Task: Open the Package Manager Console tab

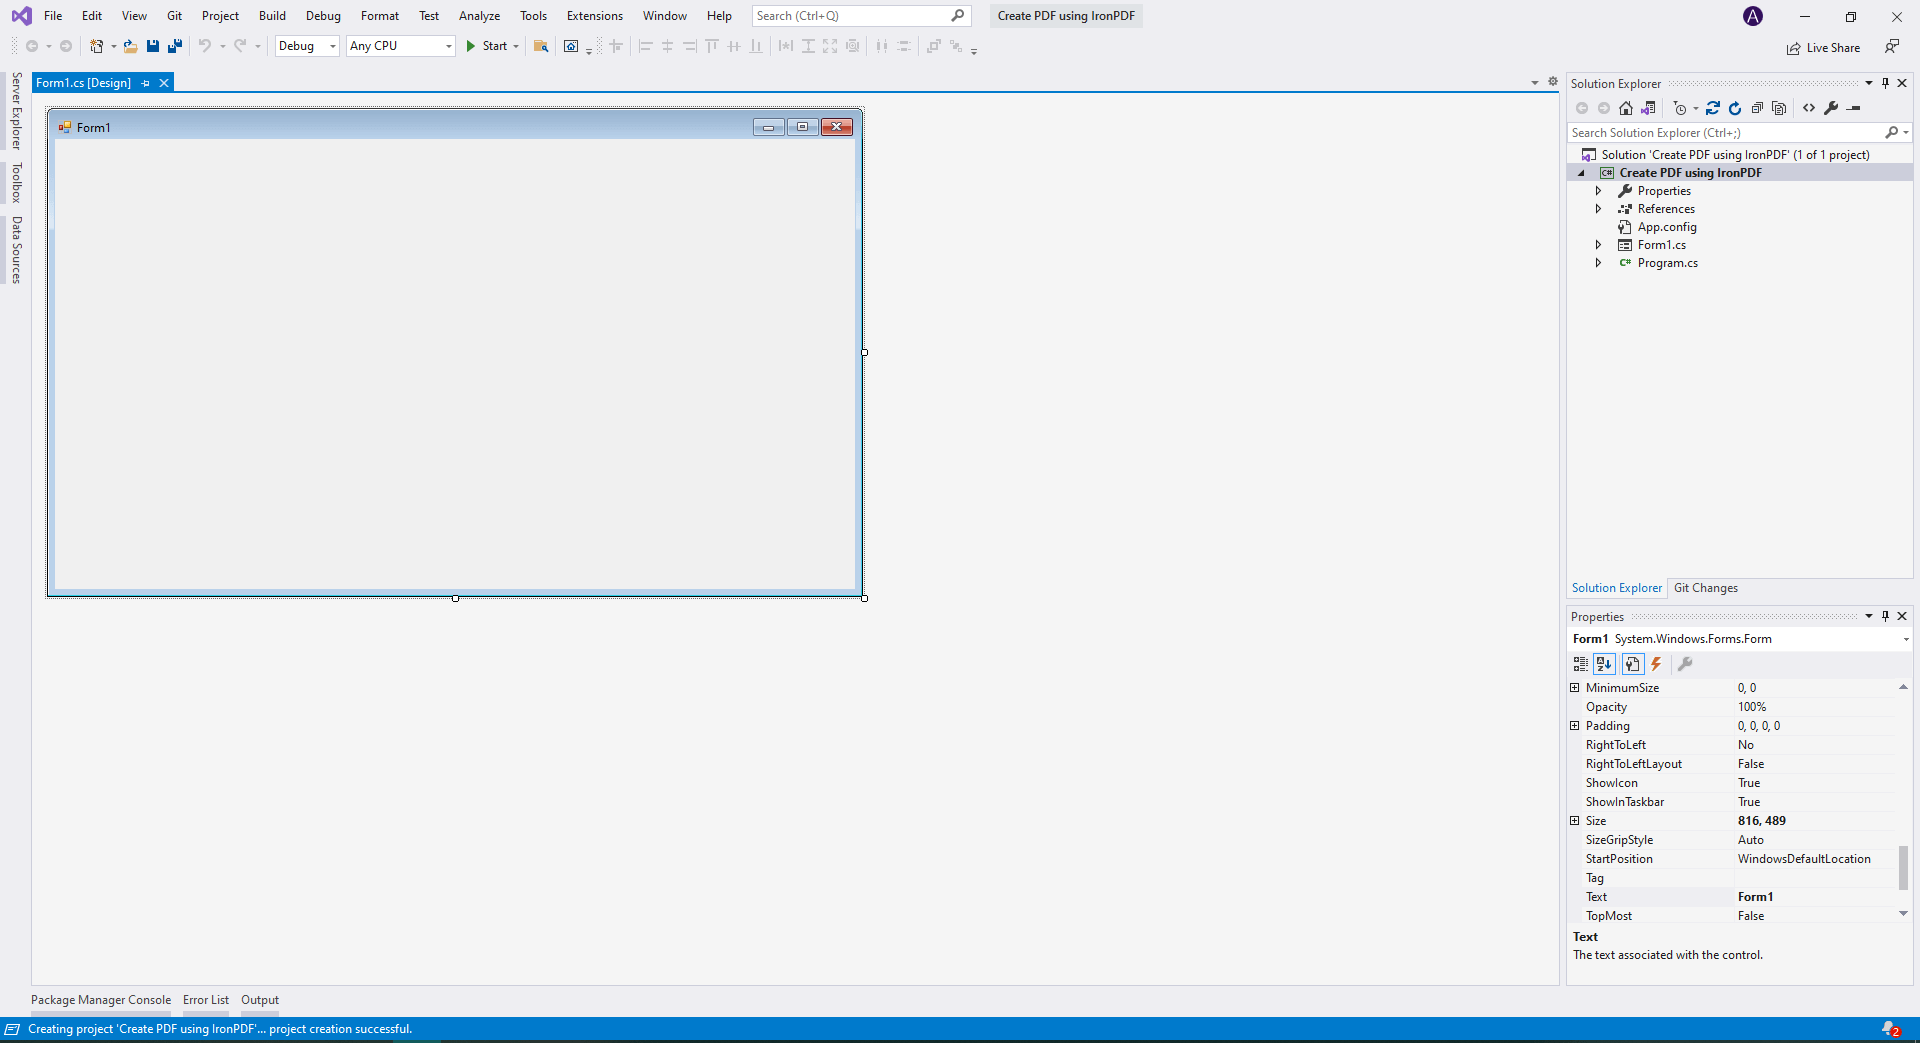Action: (101, 1000)
